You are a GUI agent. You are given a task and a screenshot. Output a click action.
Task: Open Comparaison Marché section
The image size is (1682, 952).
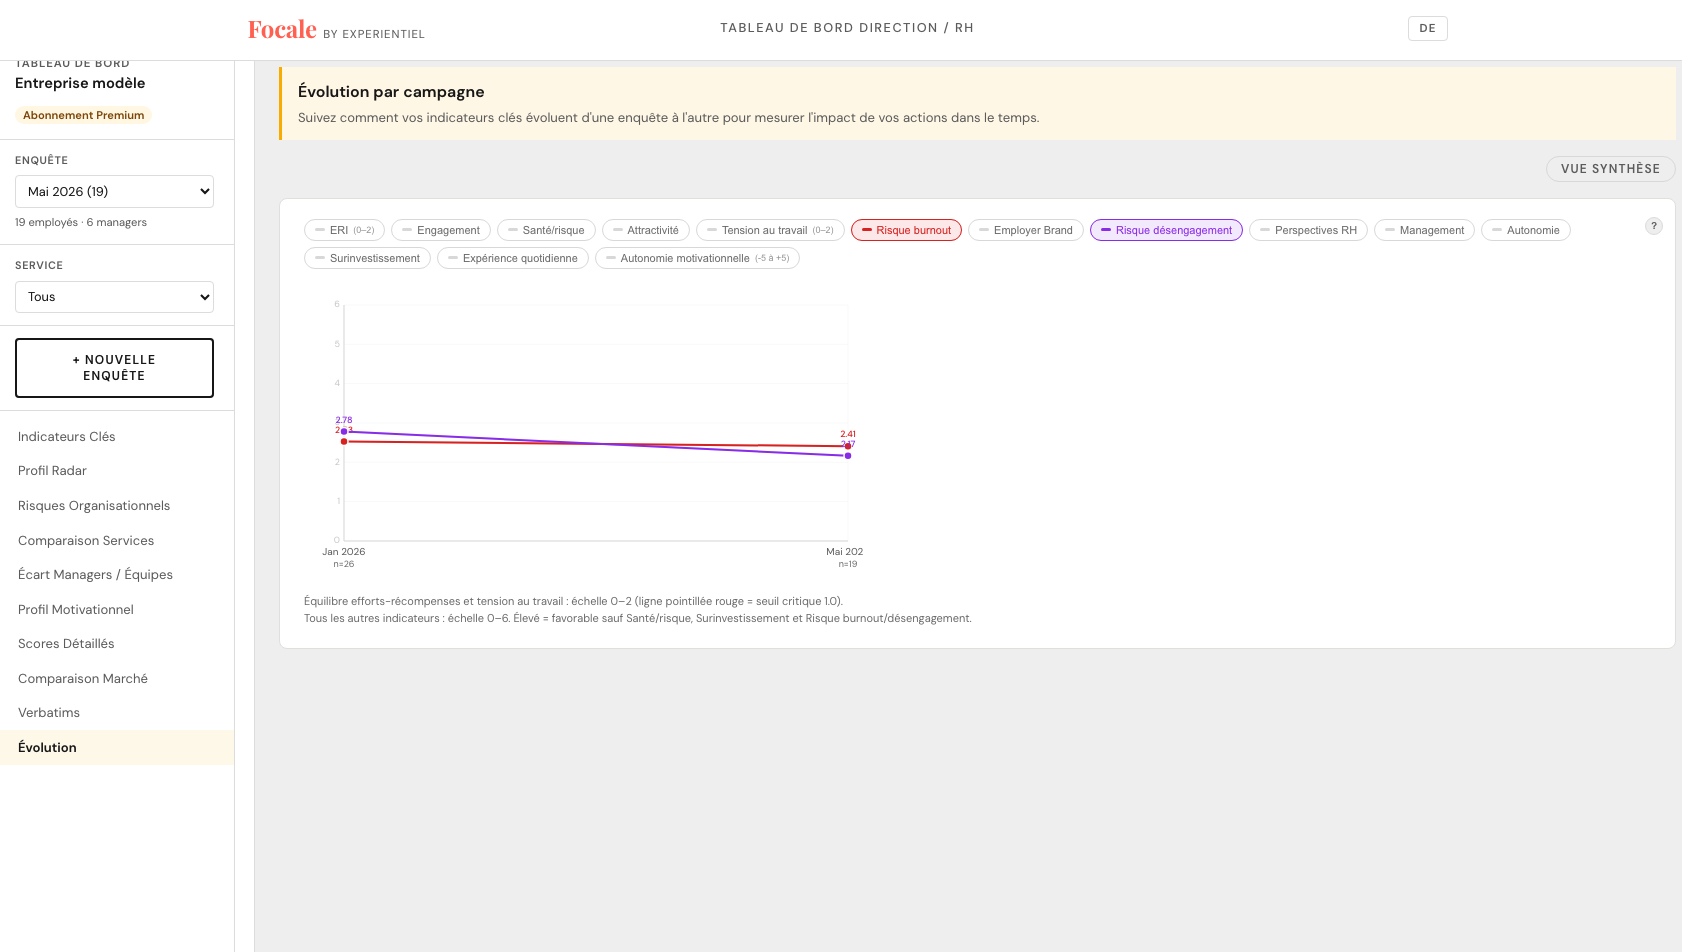pos(117,679)
